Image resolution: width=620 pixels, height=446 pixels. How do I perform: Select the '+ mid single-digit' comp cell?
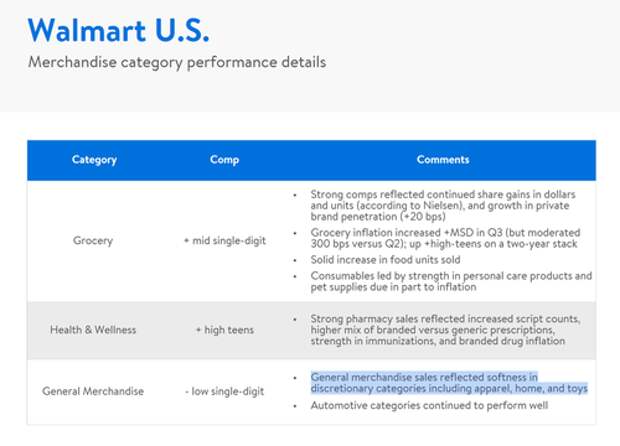tap(225, 240)
